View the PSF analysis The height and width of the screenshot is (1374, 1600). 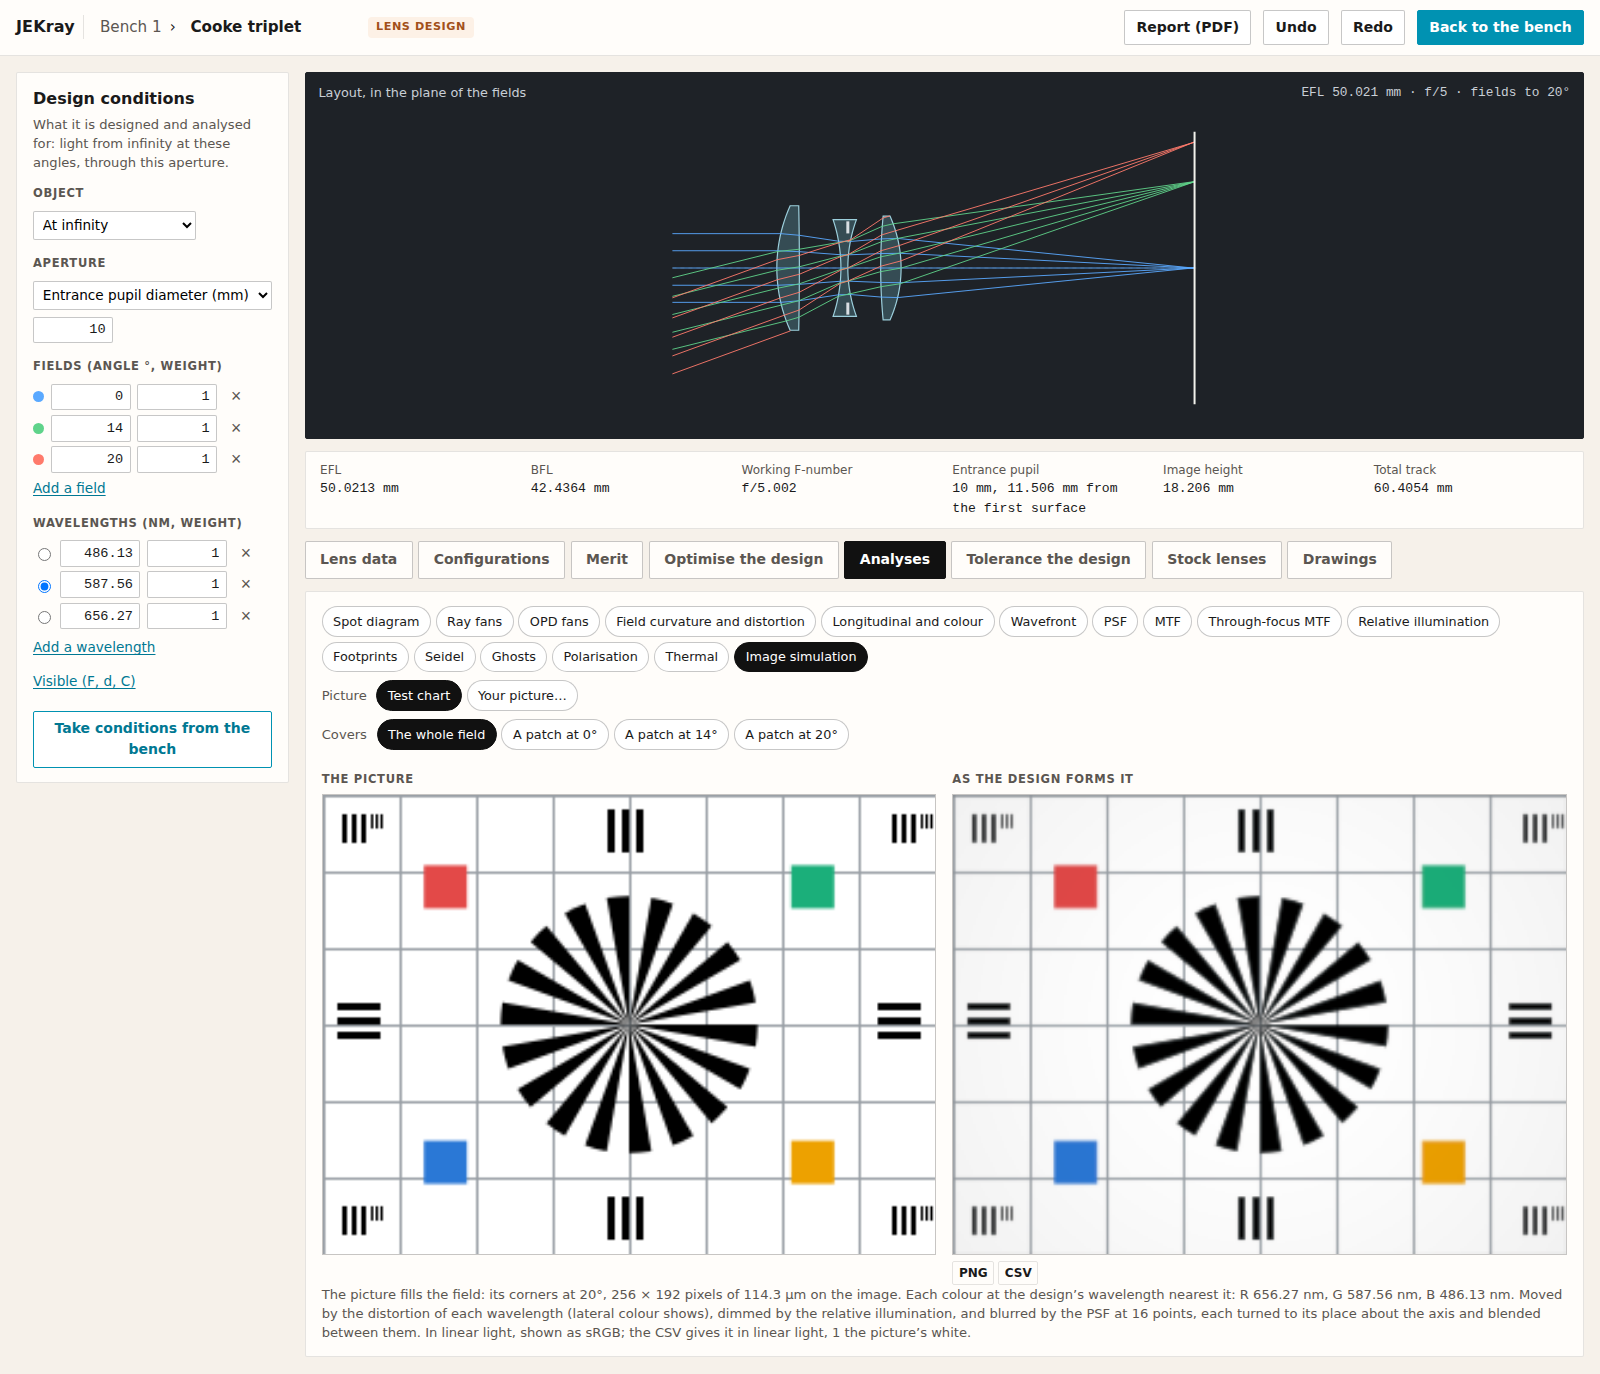coord(1115,622)
